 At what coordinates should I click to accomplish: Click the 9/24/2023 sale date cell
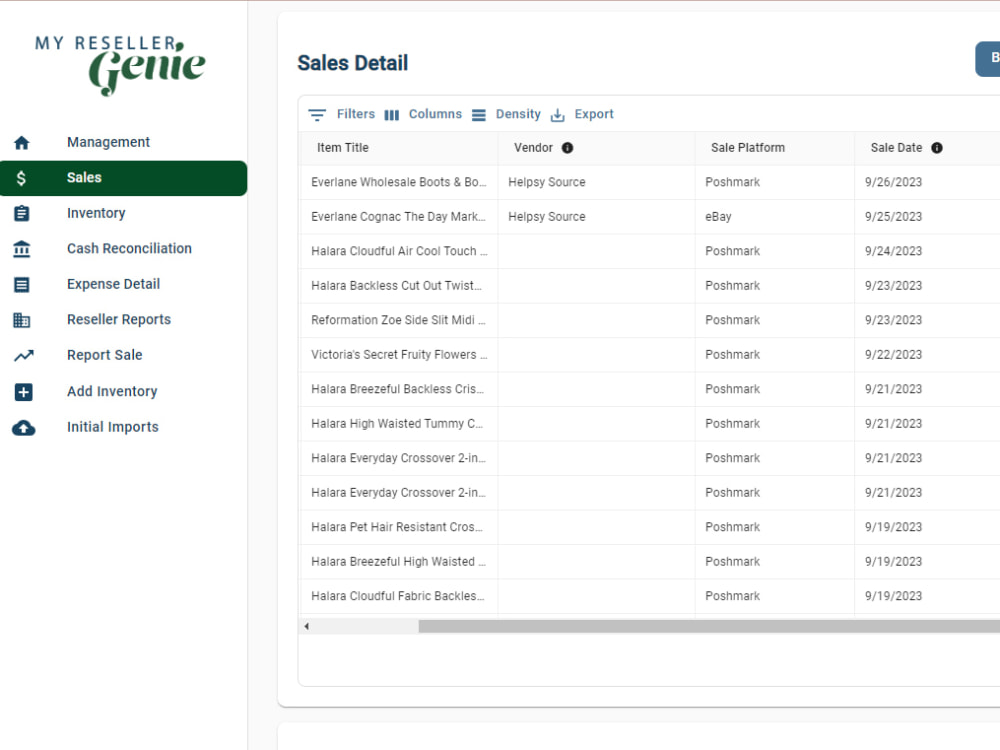[927, 251]
